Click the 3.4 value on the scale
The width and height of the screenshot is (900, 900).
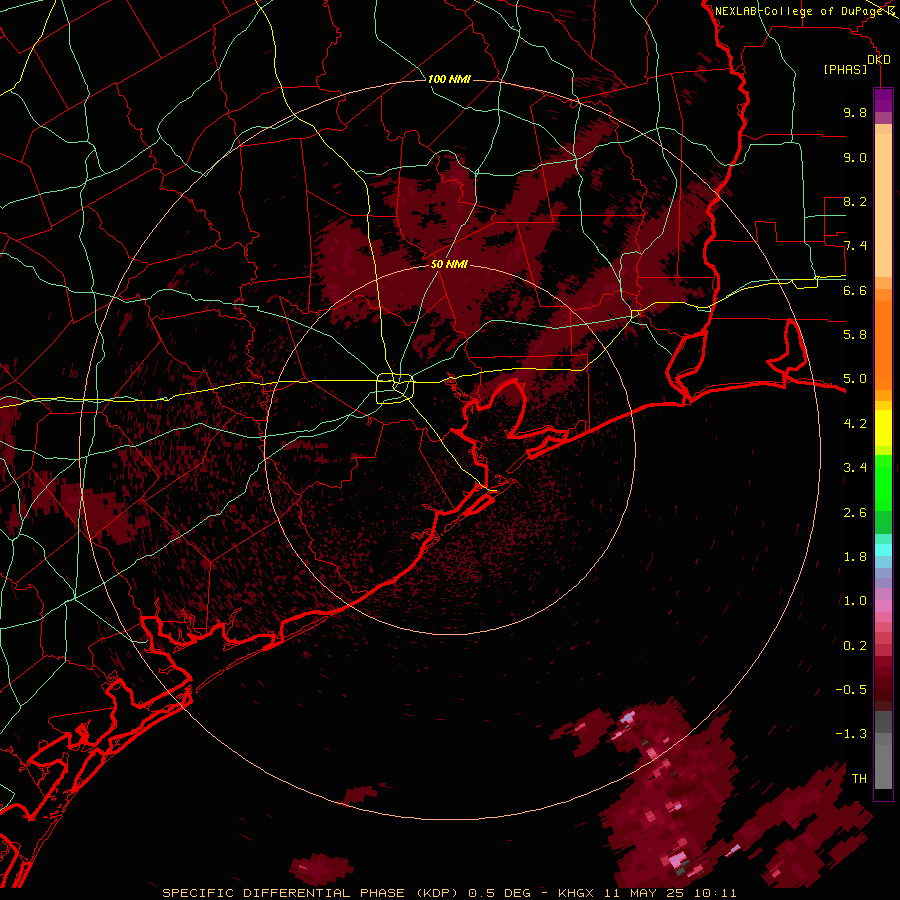pos(855,468)
